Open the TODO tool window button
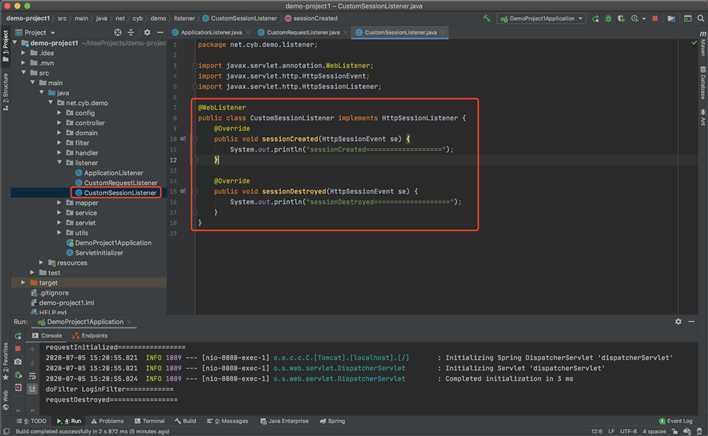 (x=32, y=421)
